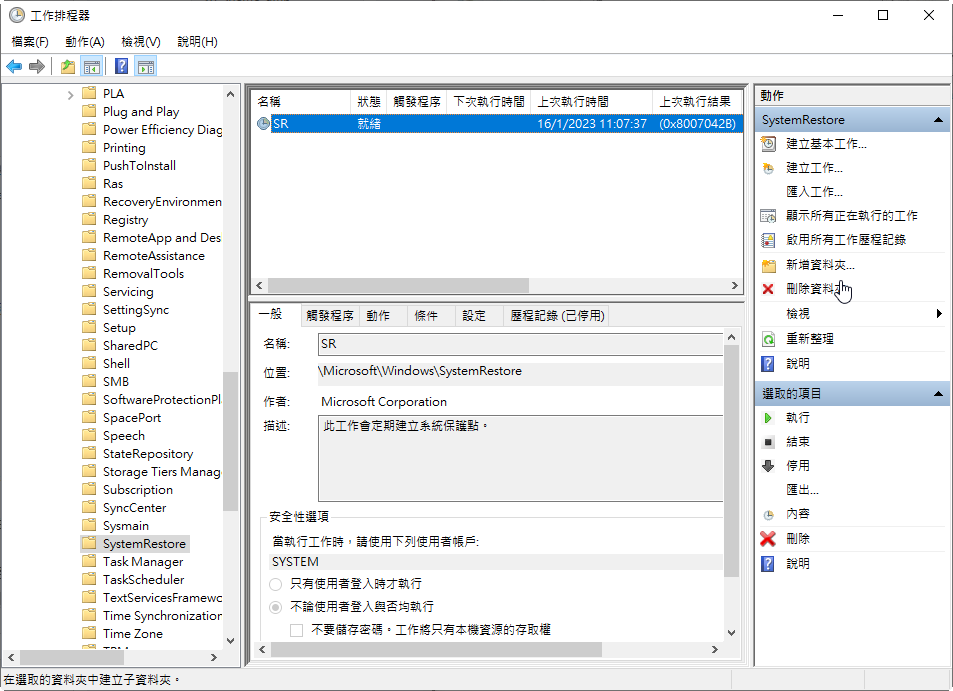Click the 顯示所有正在執行的工作 icon
Screen dimensions: 953x691
click(x=768, y=216)
